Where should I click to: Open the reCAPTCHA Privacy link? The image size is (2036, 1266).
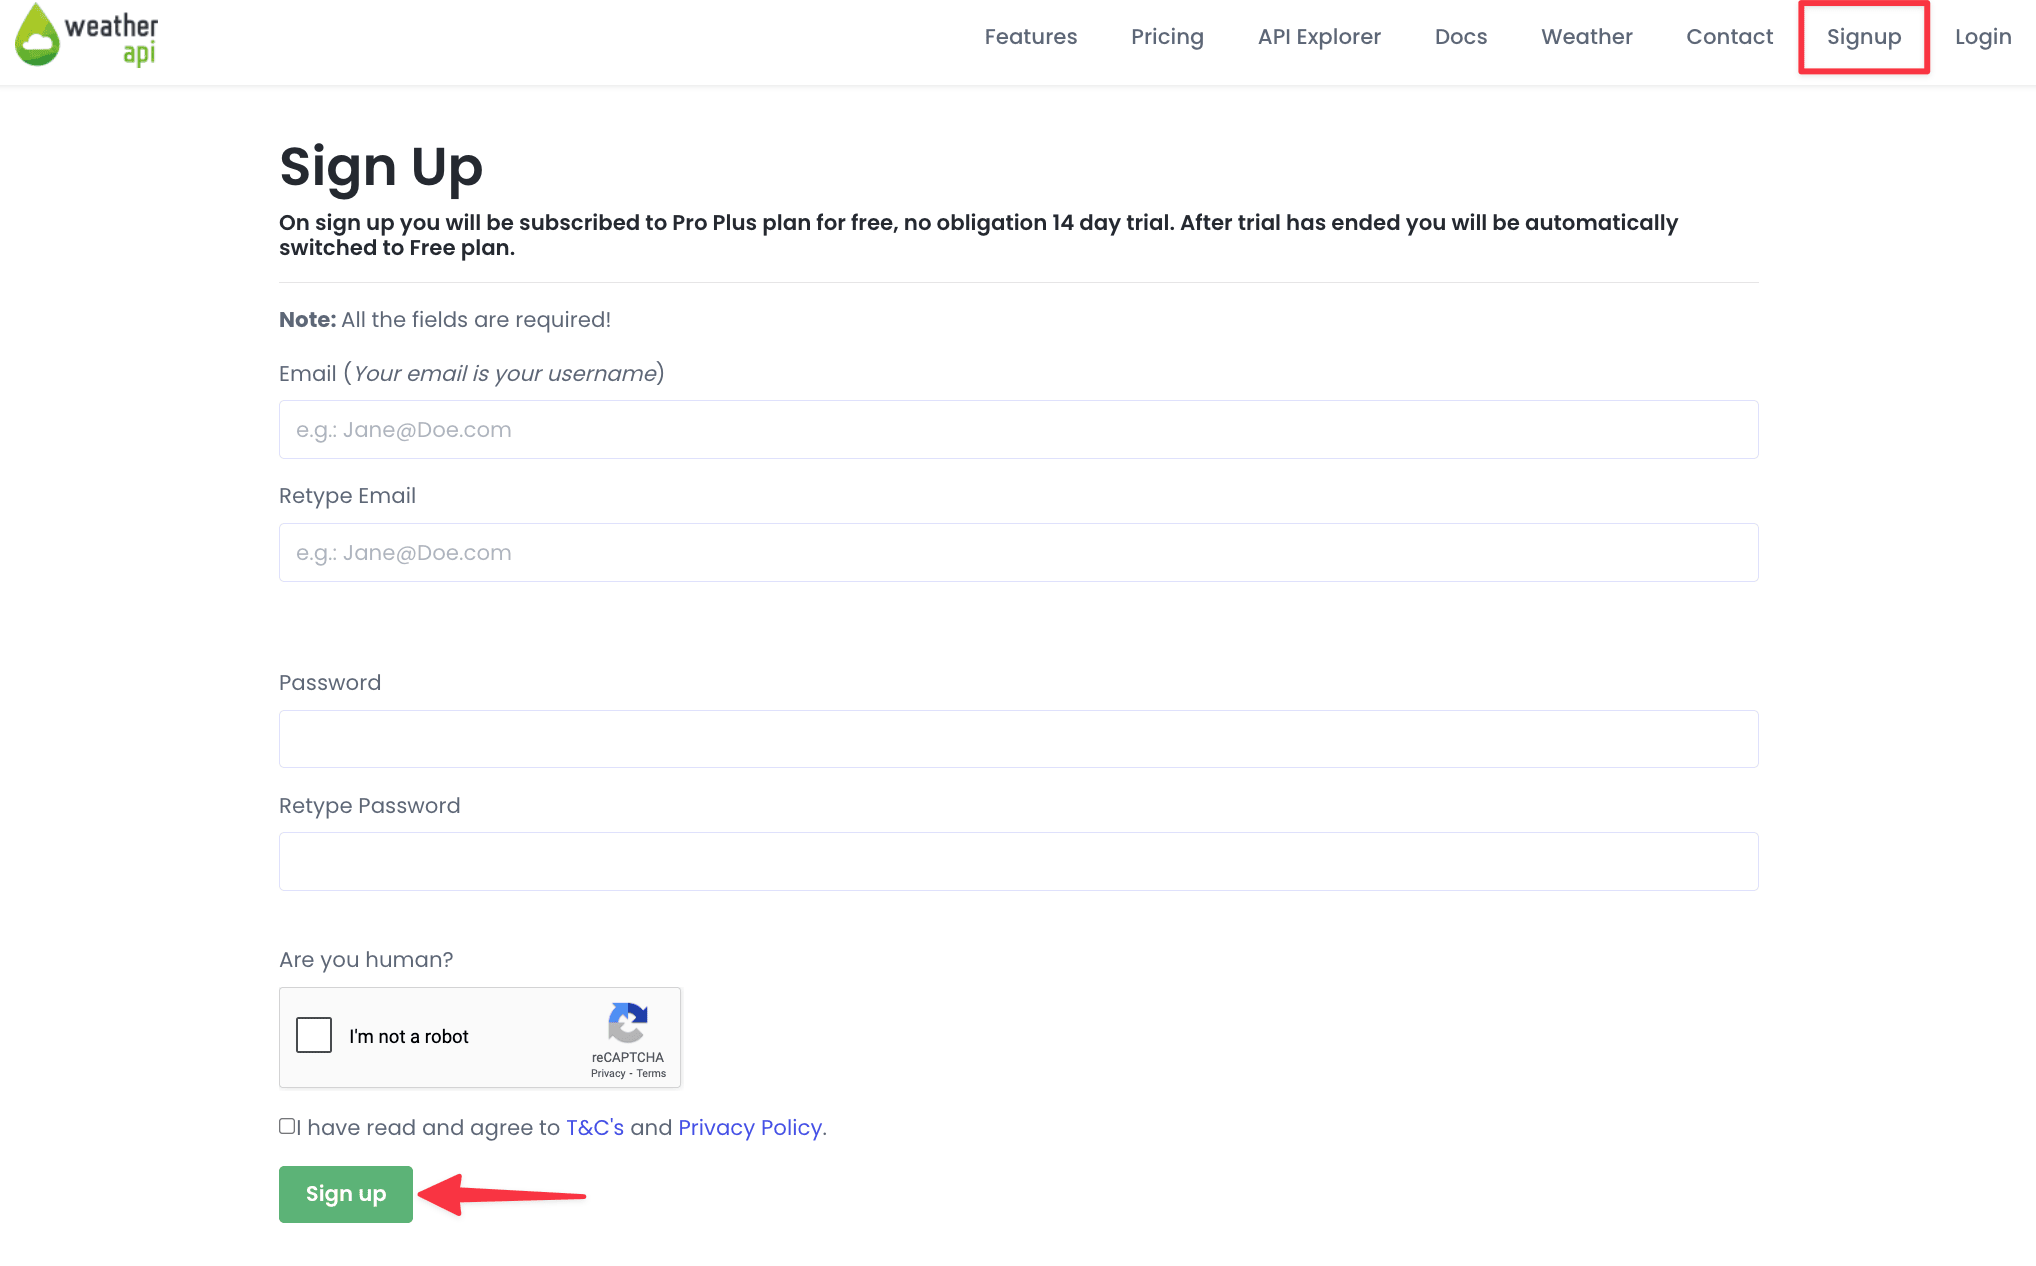click(606, 1072)
